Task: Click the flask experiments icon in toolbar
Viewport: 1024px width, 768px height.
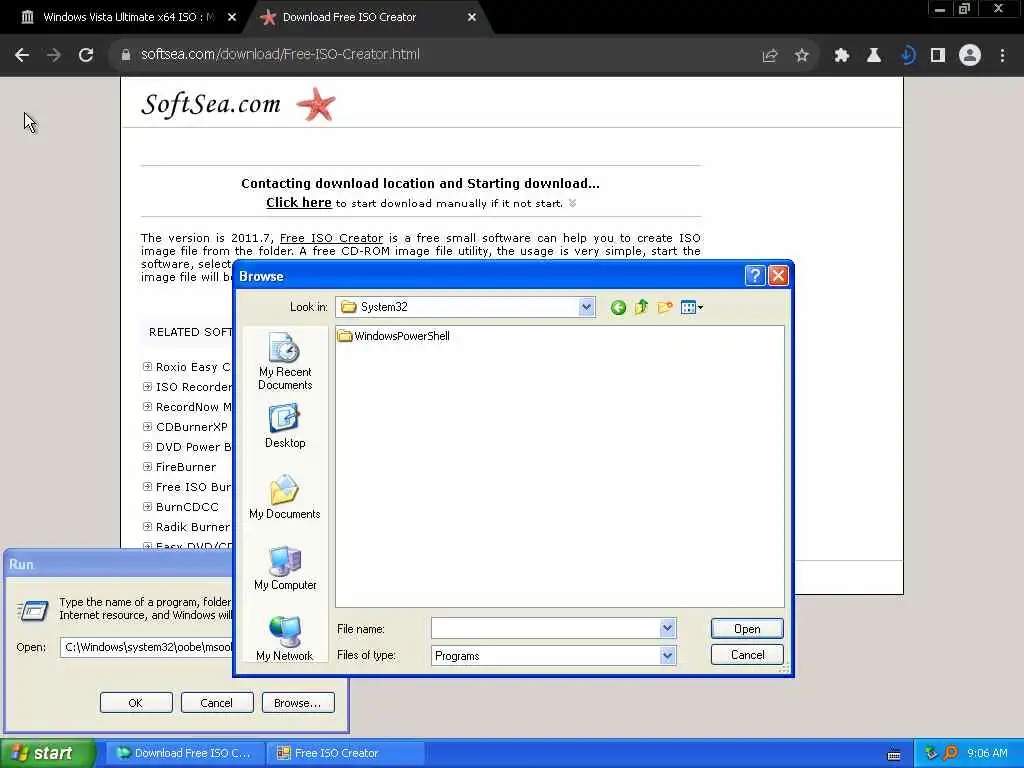Action: 874,56
